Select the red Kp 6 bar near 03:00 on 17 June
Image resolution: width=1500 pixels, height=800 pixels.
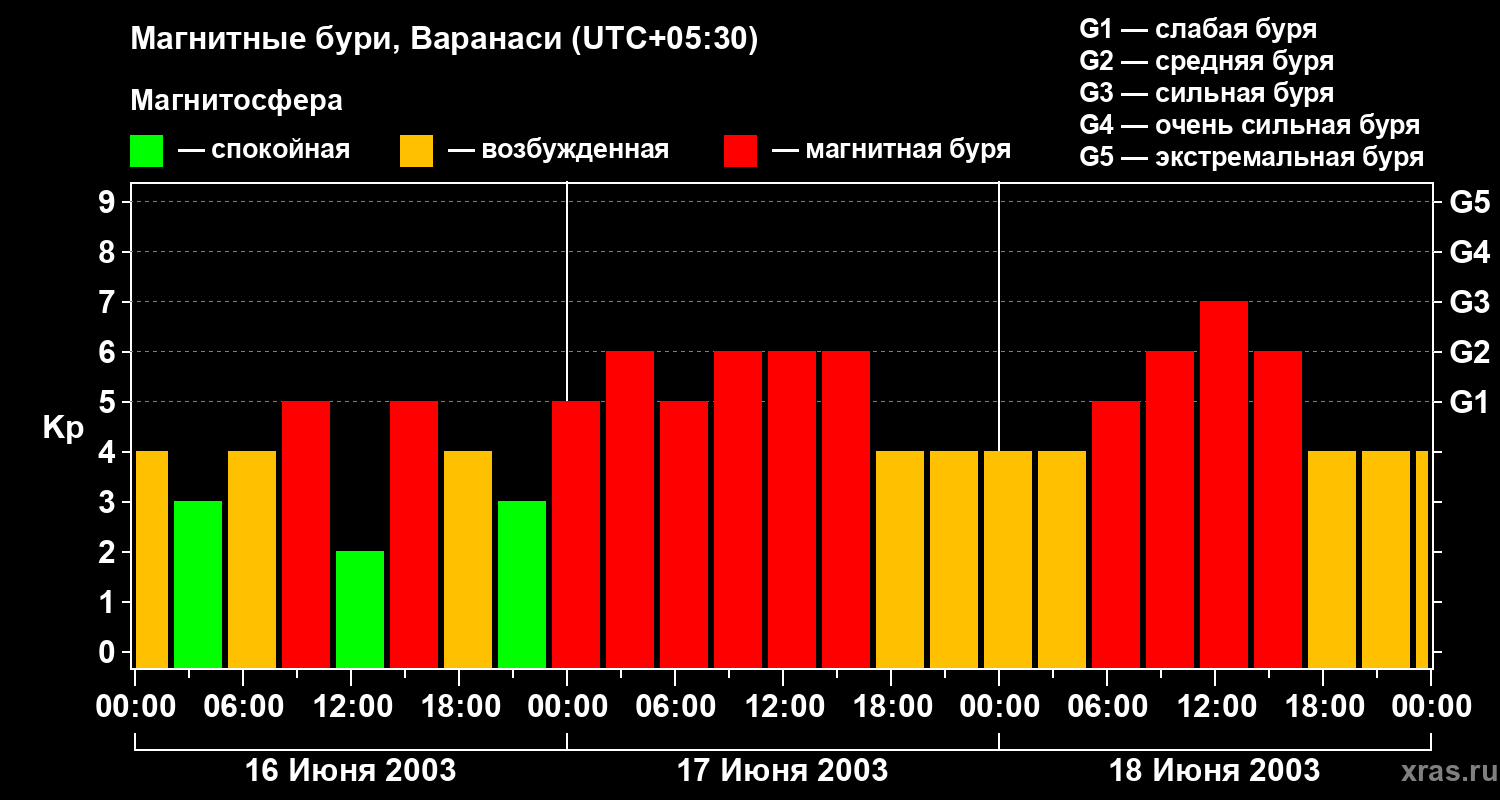point(630,509)
